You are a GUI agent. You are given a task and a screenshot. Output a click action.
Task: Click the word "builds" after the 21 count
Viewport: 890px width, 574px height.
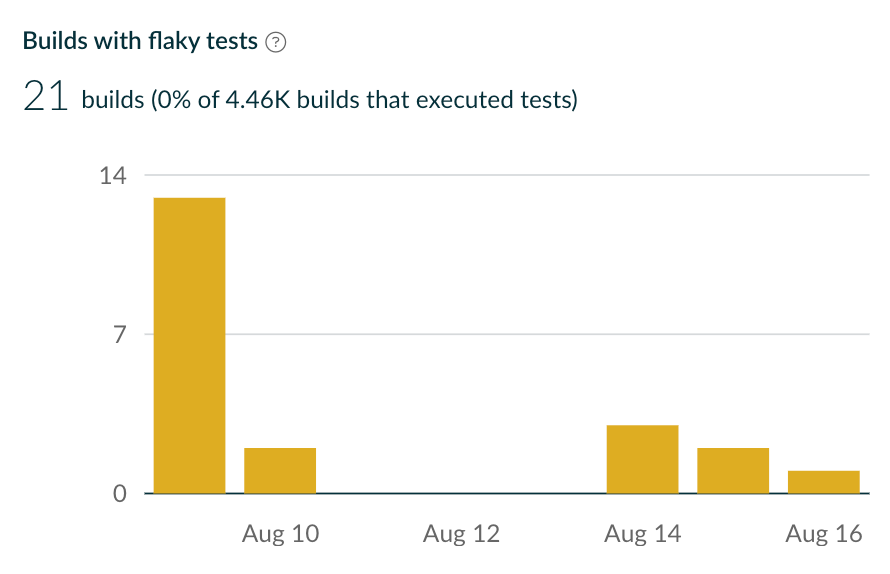[113, 100]
